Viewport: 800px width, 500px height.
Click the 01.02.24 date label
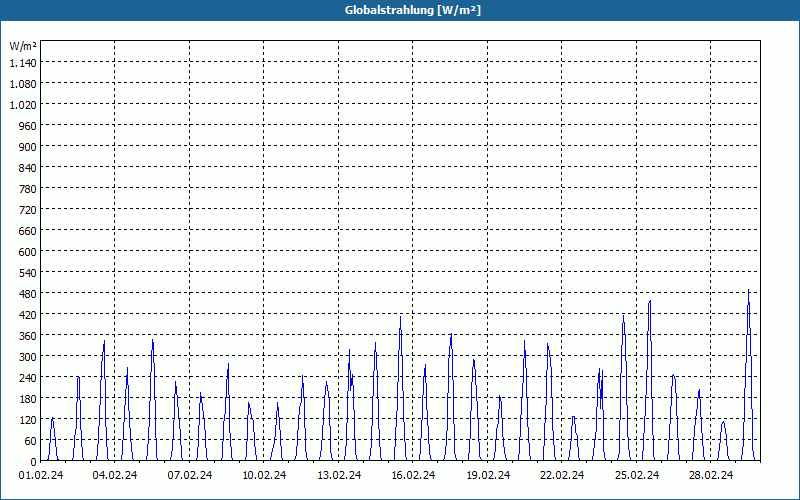(x=41, y=476)
